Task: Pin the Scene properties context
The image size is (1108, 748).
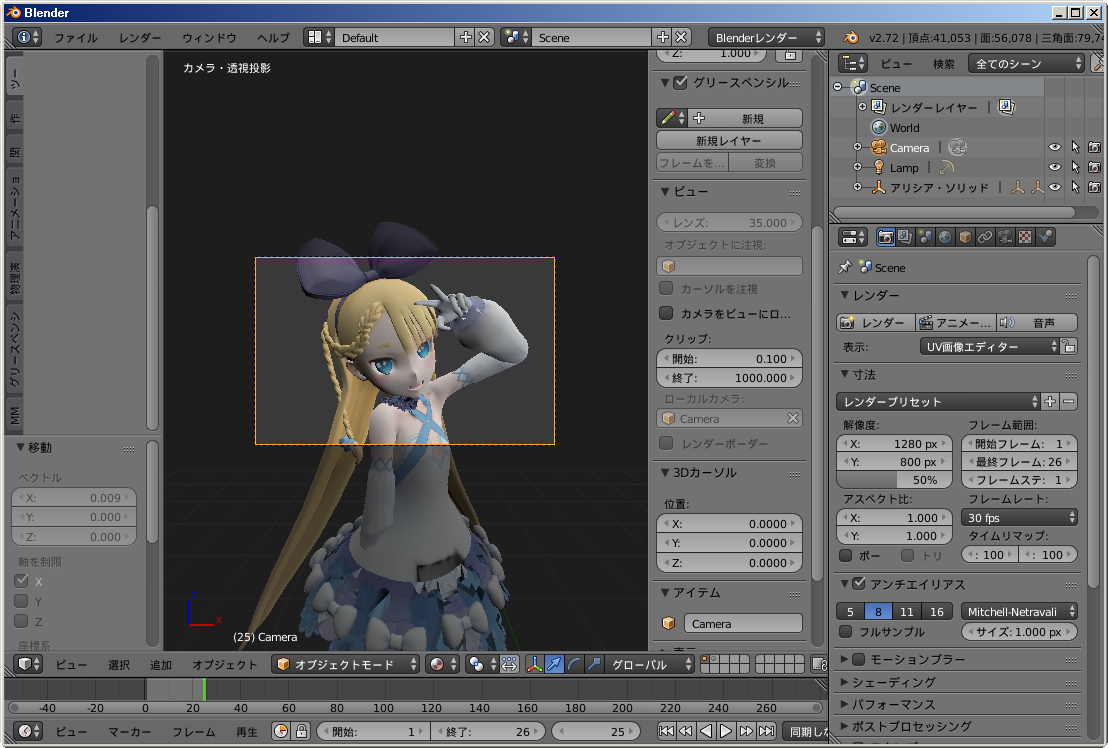Action: [844, 268]
